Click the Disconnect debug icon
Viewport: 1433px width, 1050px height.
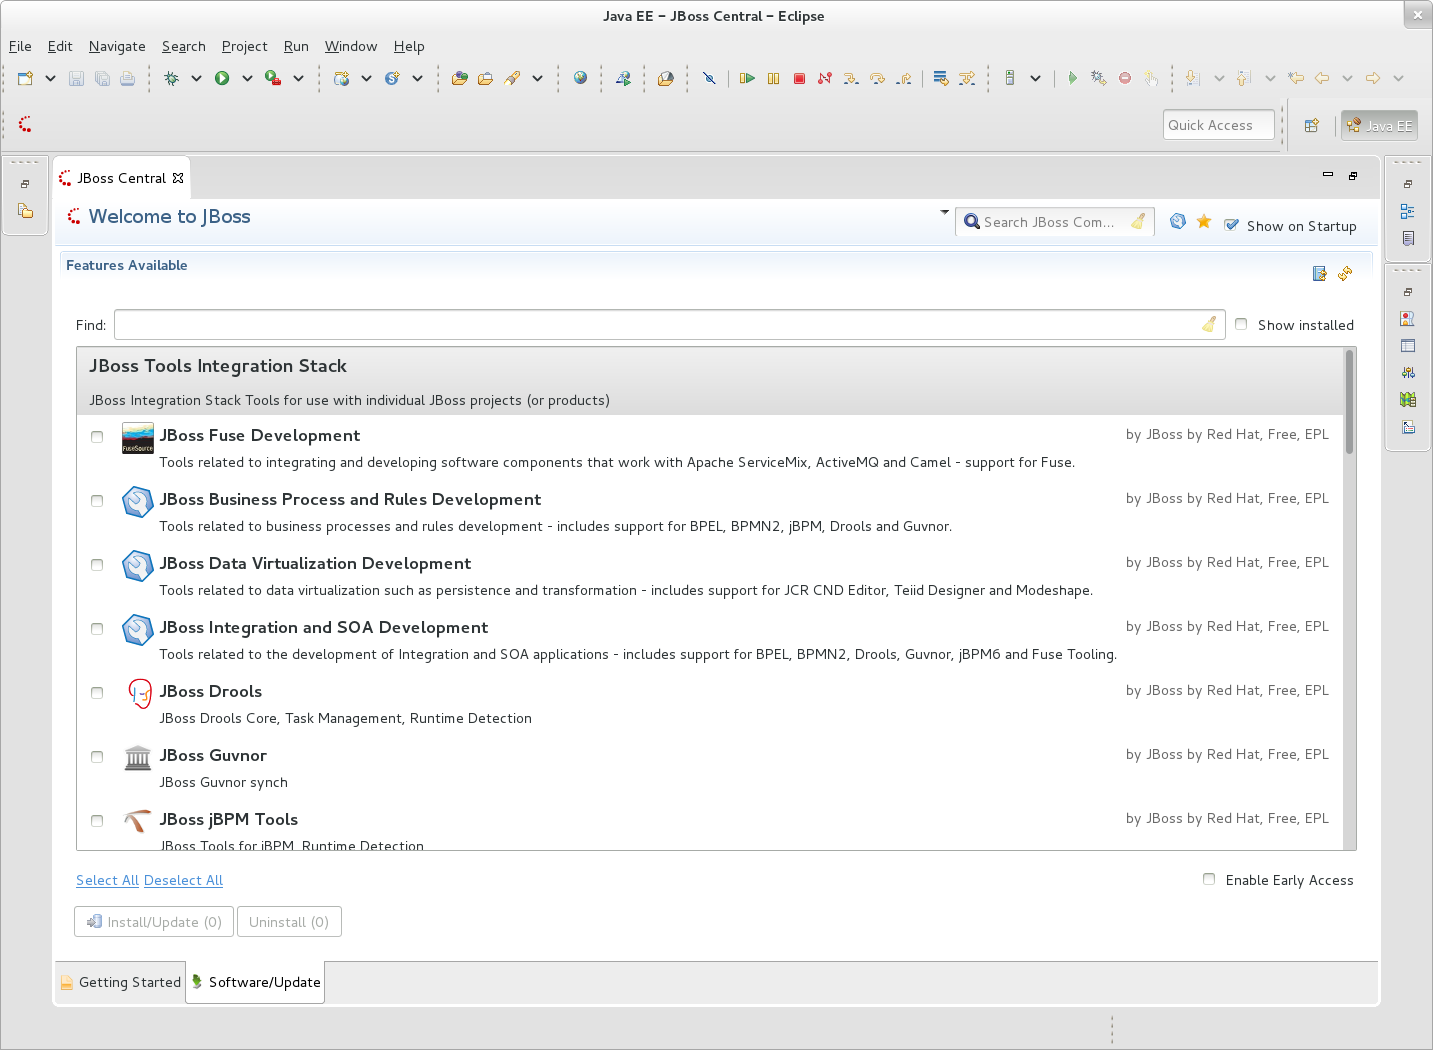(x=825, y=78)
